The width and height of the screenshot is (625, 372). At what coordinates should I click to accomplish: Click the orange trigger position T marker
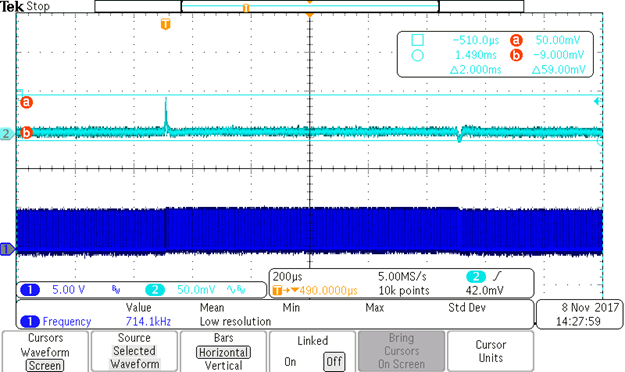(x=165, y=24)
